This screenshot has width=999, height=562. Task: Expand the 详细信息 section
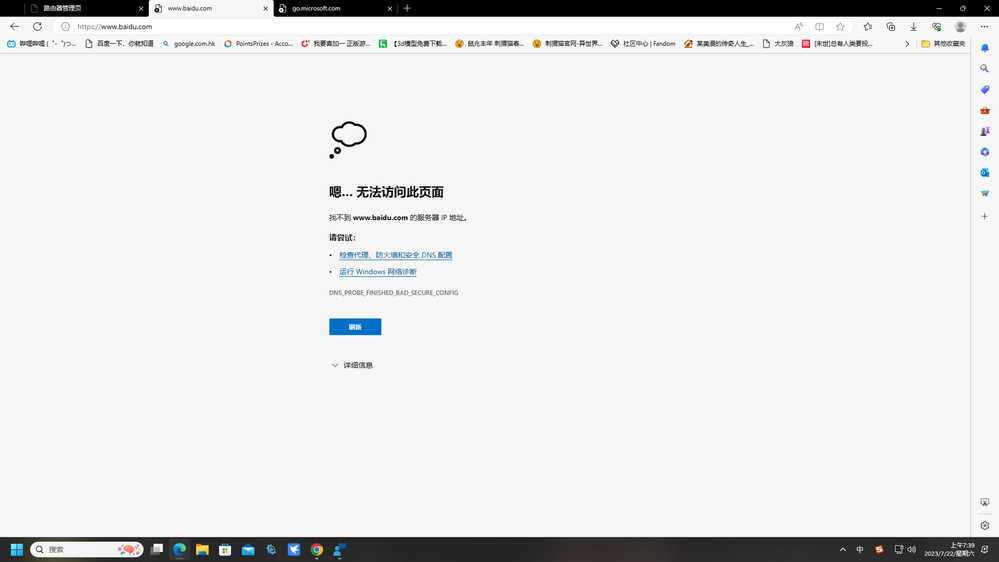(x=352, y=365)
